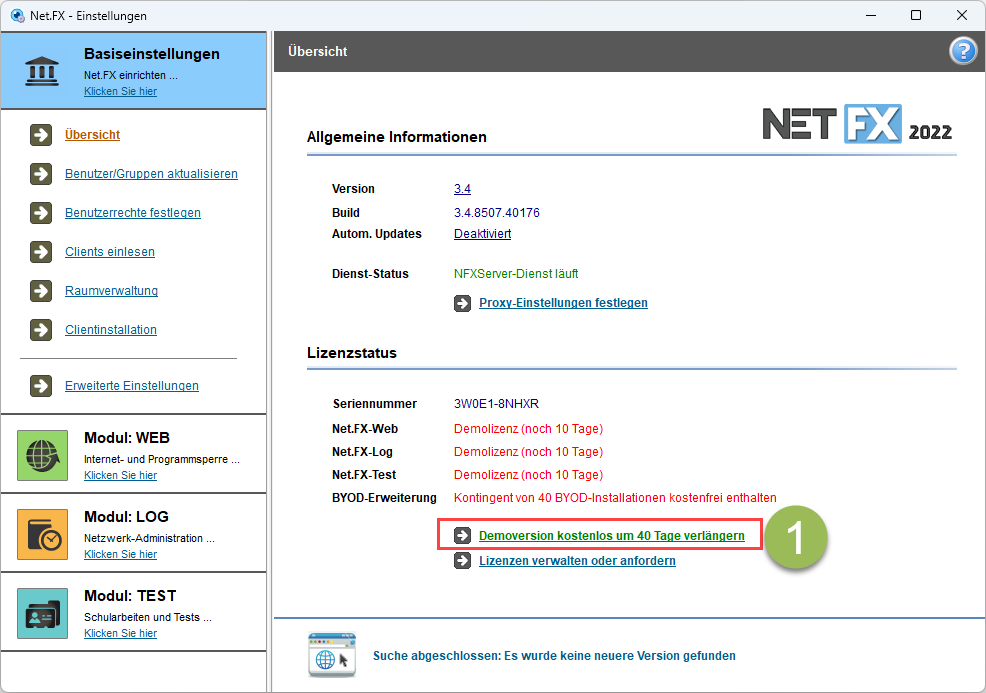Open the Übersicht link in sidebar
The height and width of the screenshot is (693, 986).
pyautogui.click(x=92, y=135)
